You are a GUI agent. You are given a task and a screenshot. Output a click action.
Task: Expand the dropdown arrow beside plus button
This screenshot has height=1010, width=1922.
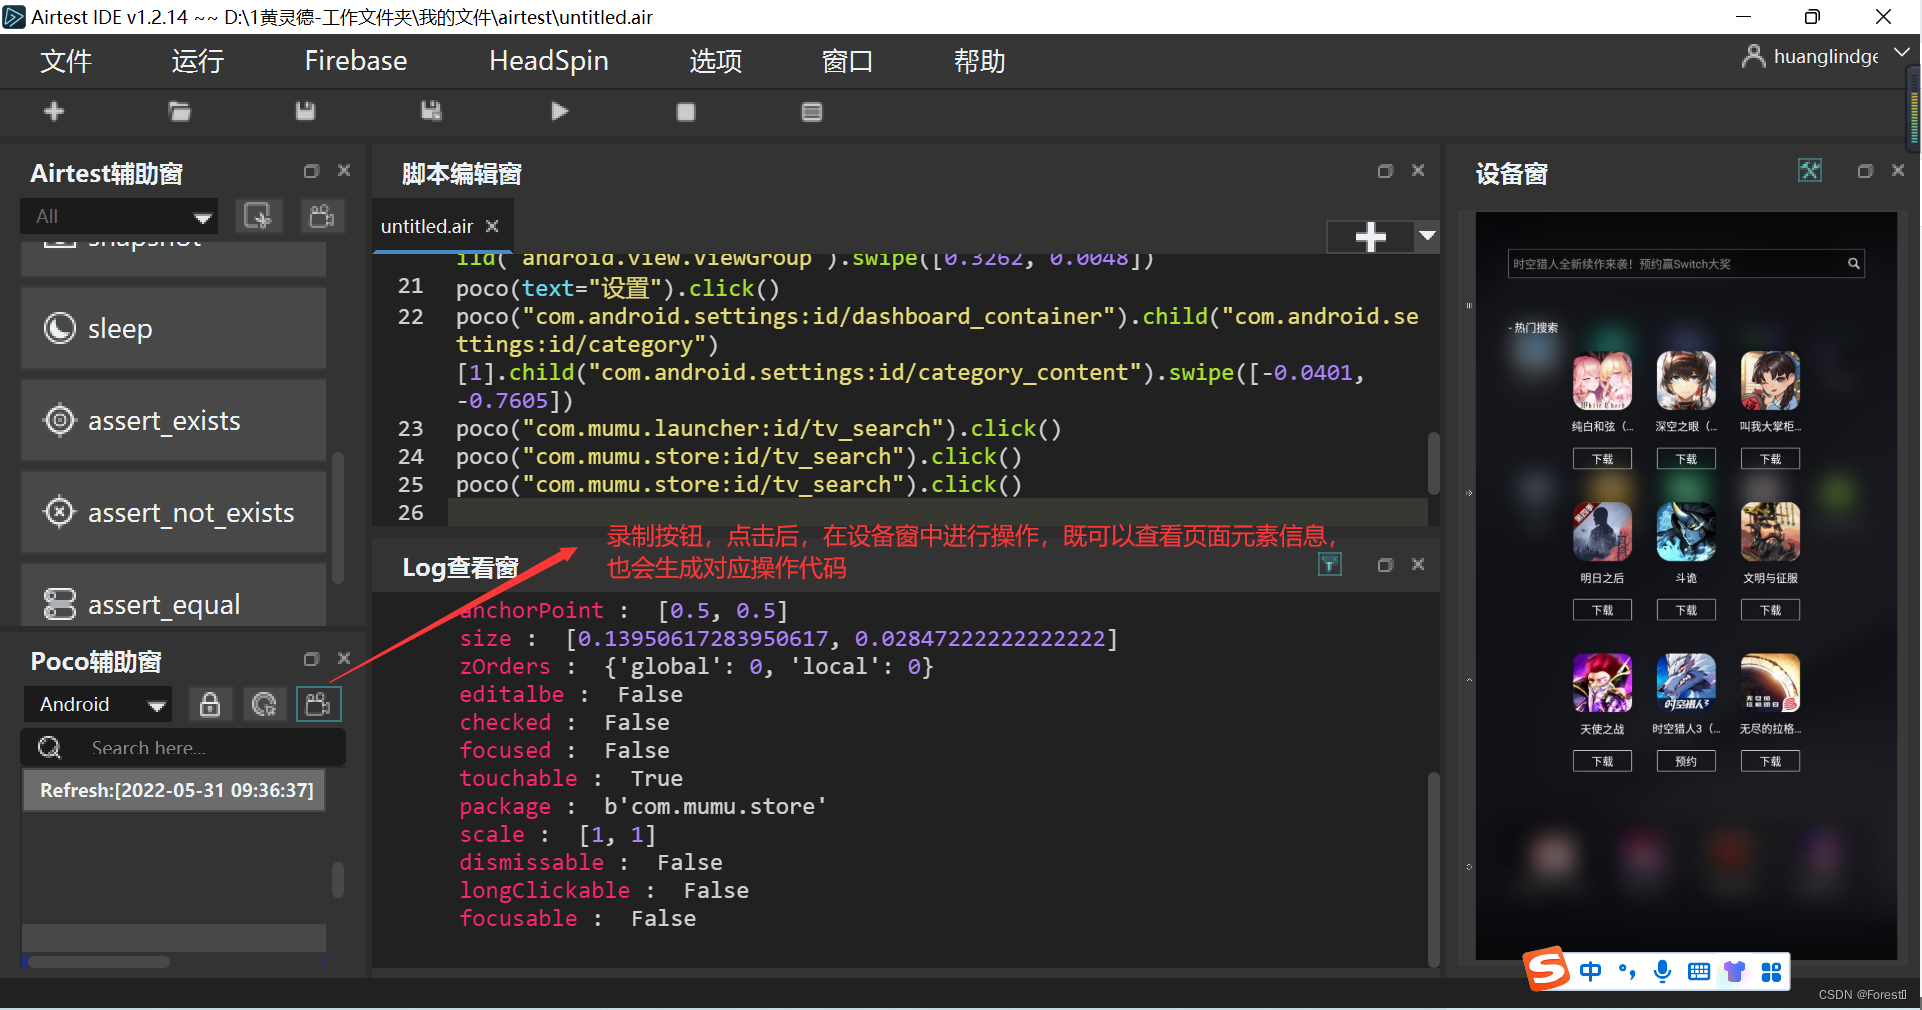[x=1427, y=237]
